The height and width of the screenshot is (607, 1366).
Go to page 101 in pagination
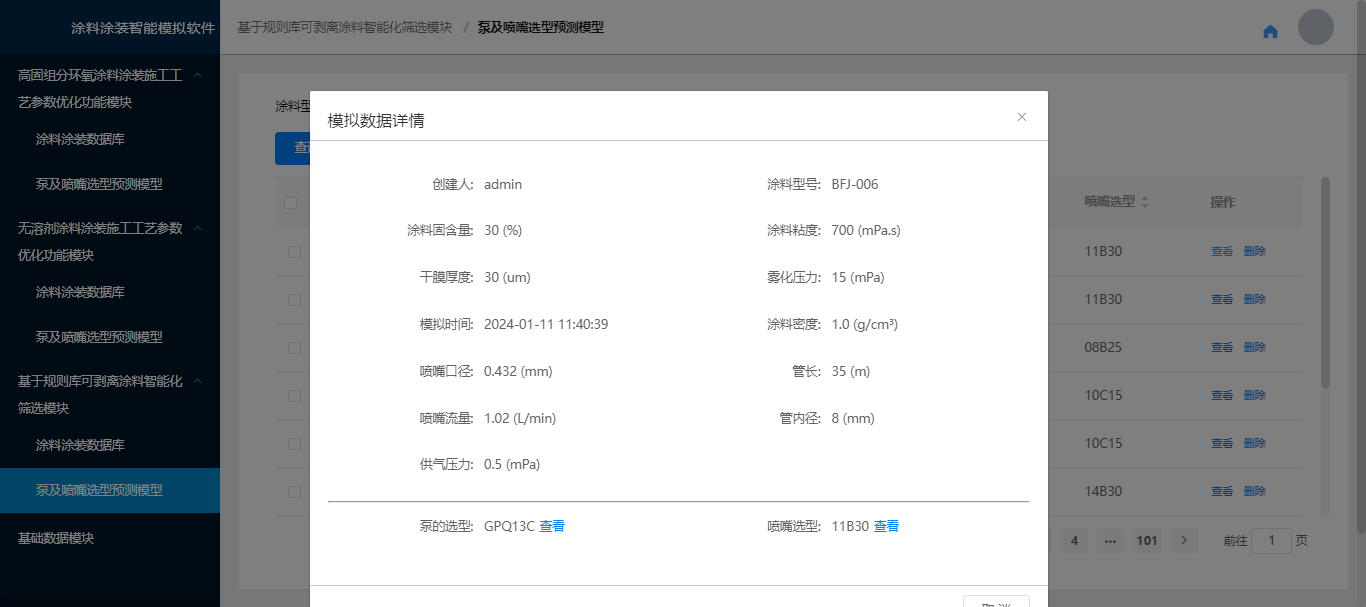[x=1147, y=540]
